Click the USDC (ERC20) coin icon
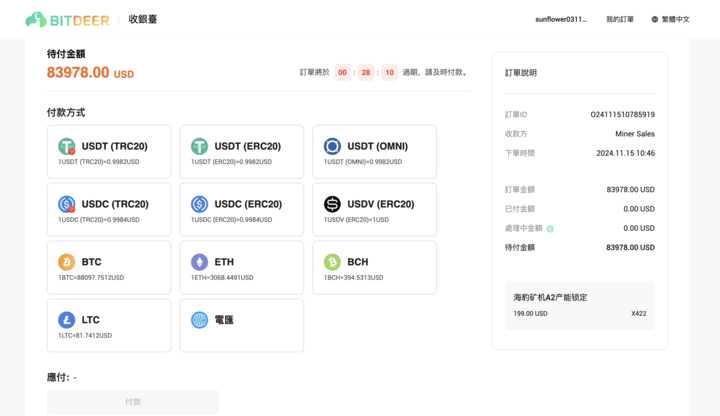 (199, 204)
